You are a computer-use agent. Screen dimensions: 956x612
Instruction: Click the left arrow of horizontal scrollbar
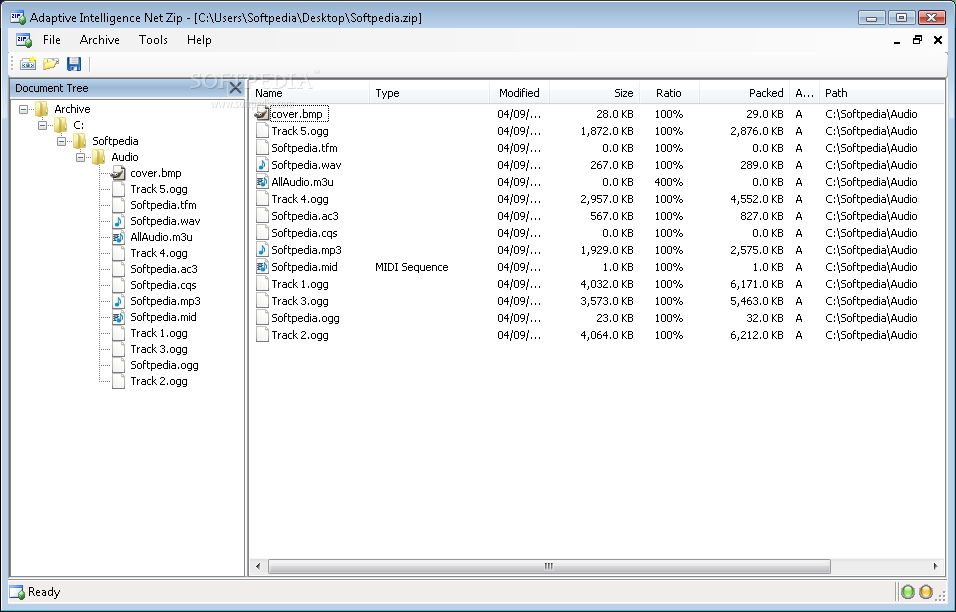259,566
